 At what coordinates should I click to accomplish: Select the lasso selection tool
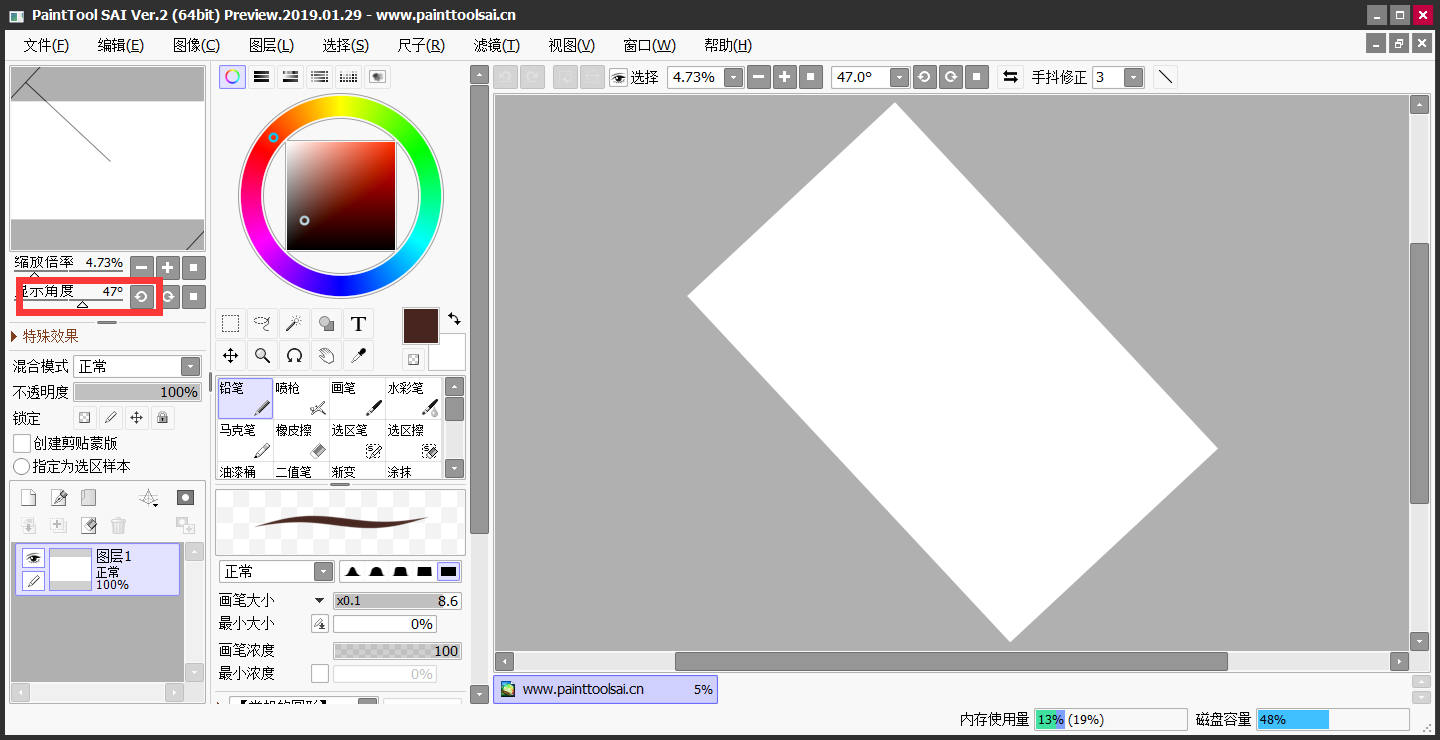click(262, 323)
